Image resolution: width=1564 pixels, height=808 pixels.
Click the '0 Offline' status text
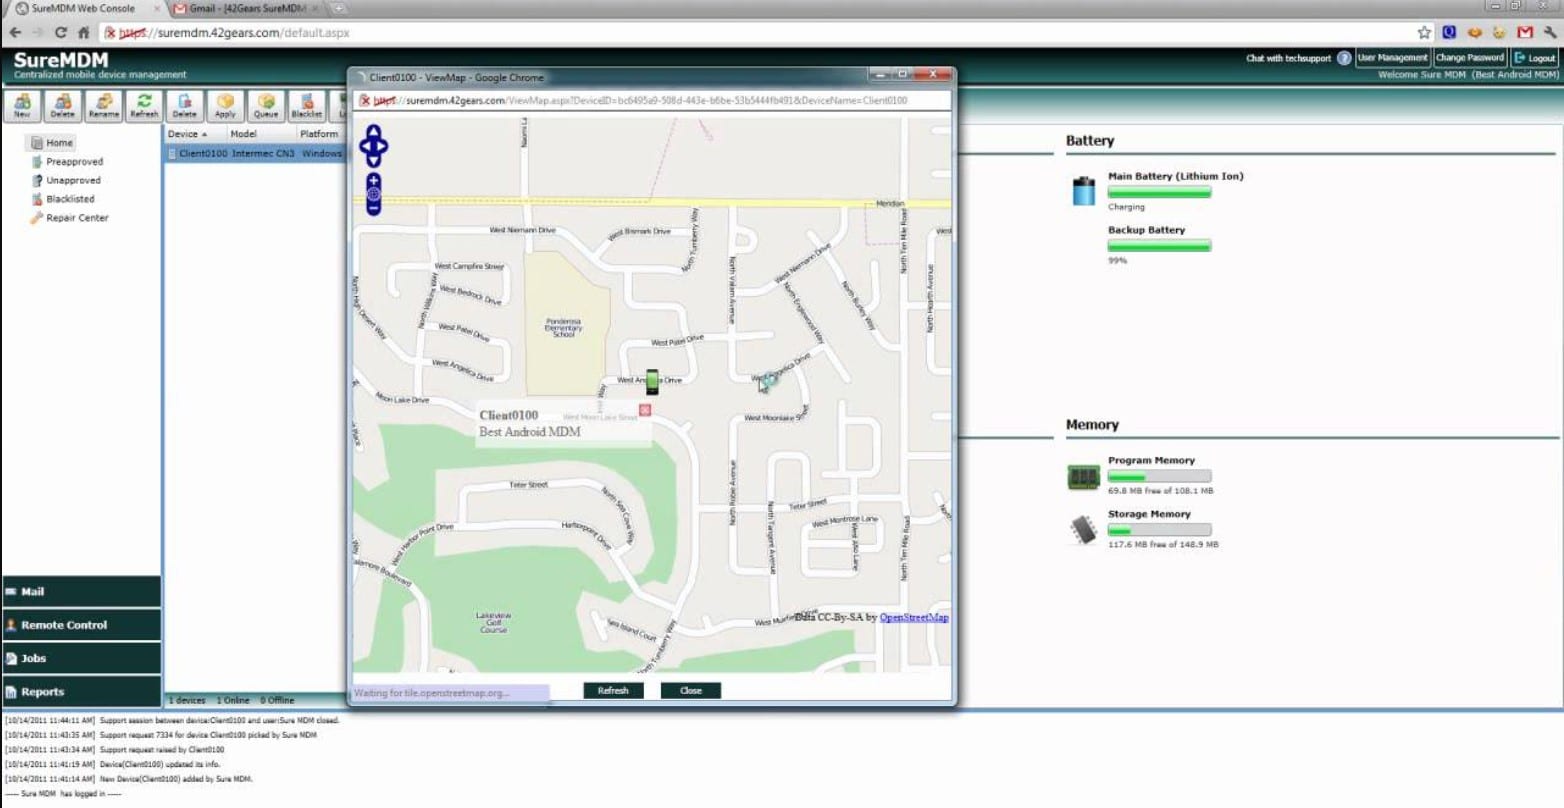pyautogui.click(x=278, y=701)
